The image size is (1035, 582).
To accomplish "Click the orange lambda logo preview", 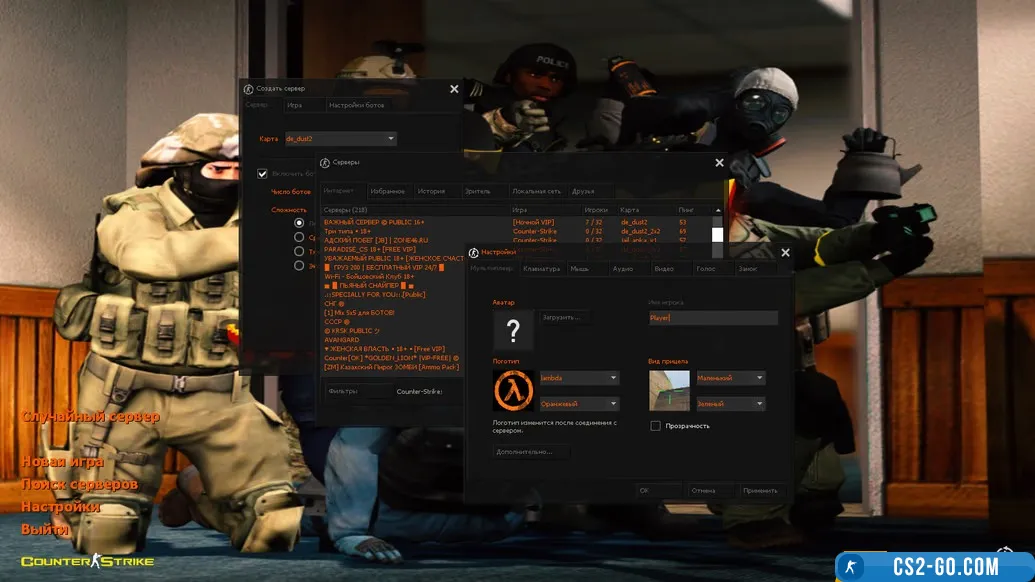I will pos(513,391).
